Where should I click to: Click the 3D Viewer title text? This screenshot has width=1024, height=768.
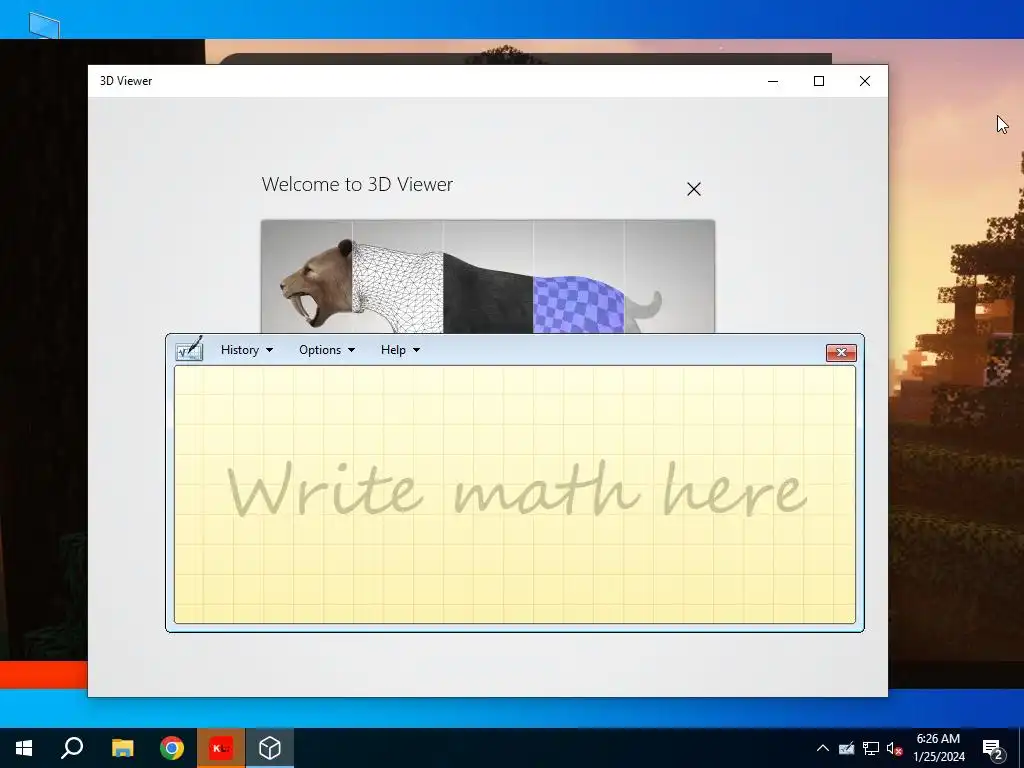point(126,81)
